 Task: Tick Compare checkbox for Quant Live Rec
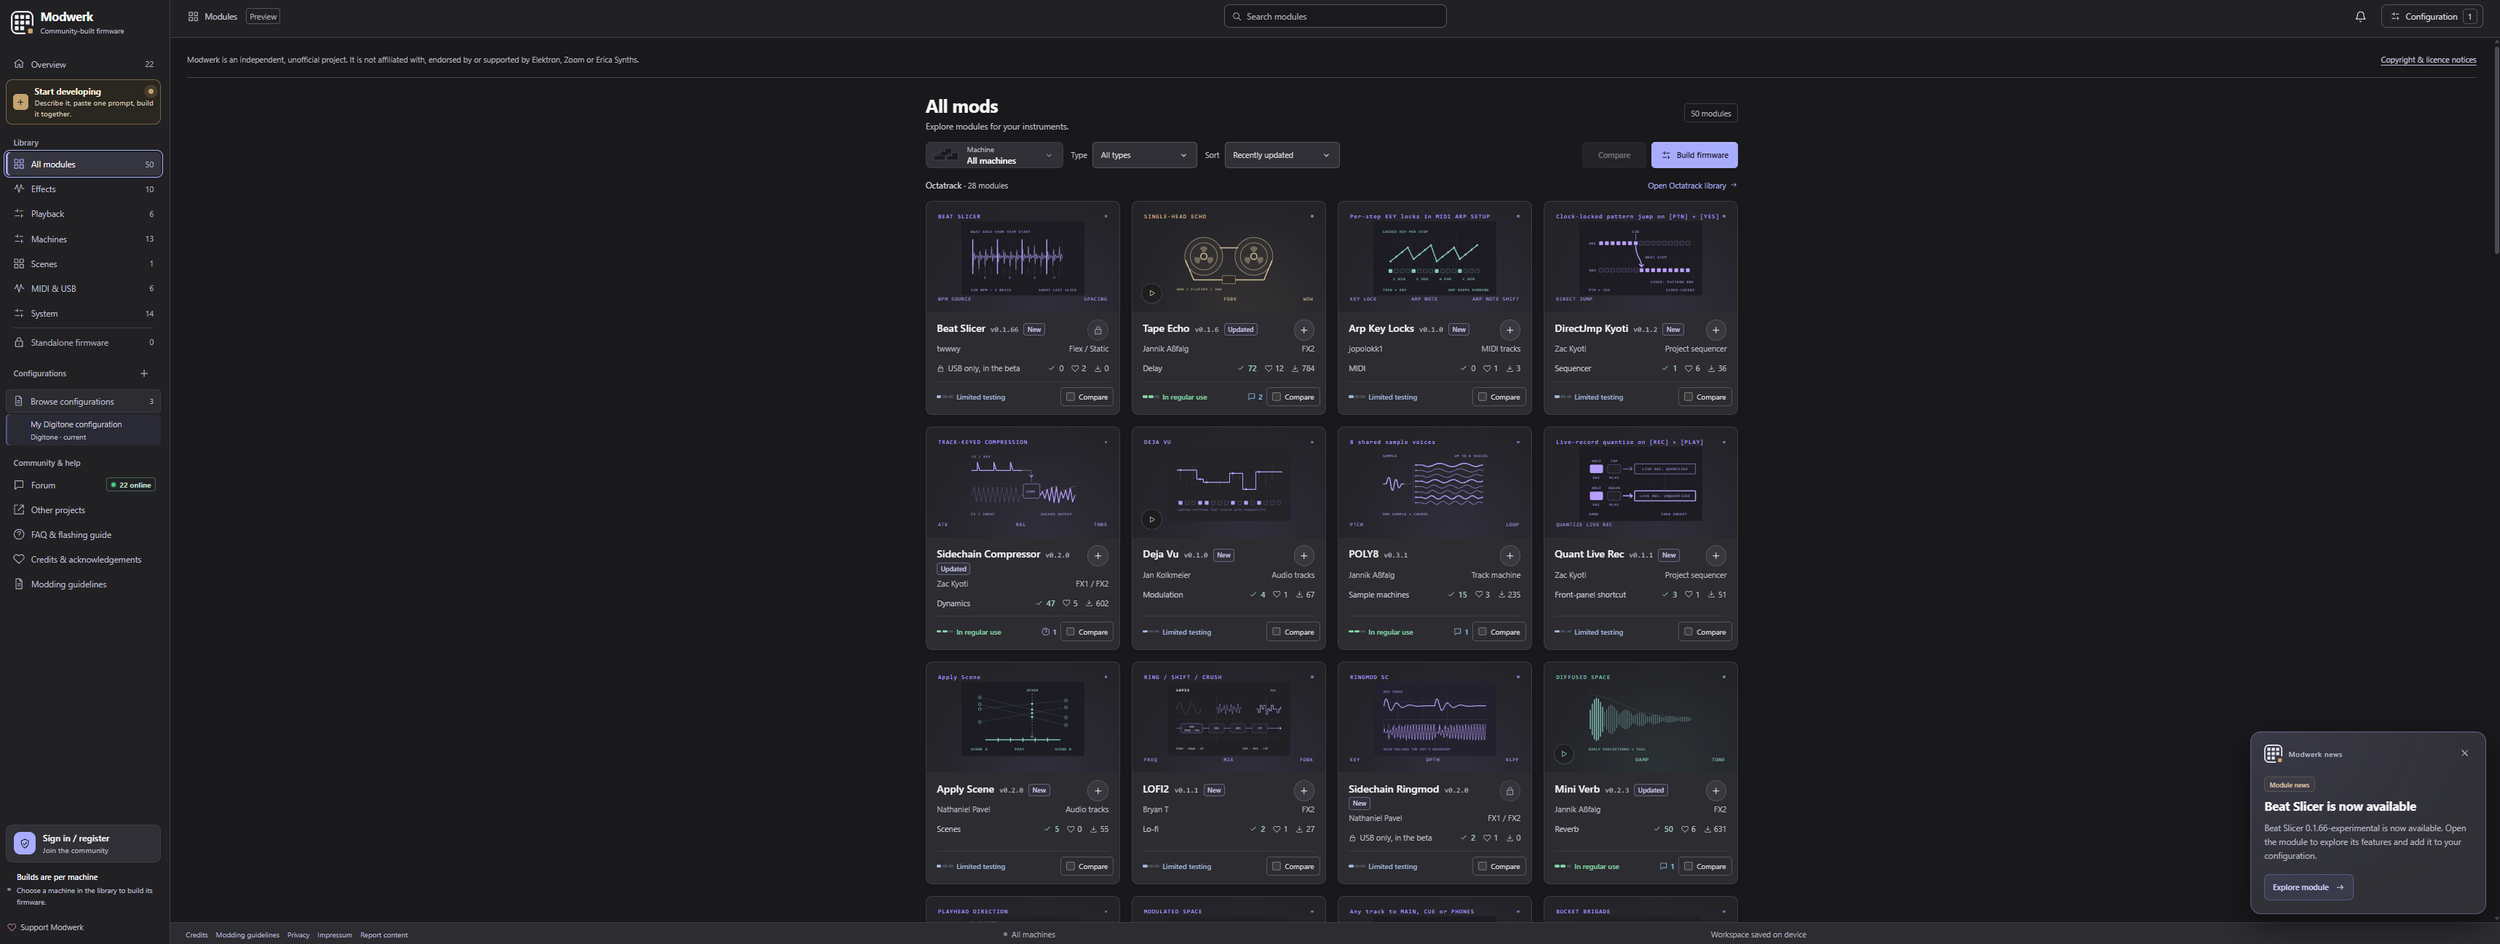(1688, 632)
